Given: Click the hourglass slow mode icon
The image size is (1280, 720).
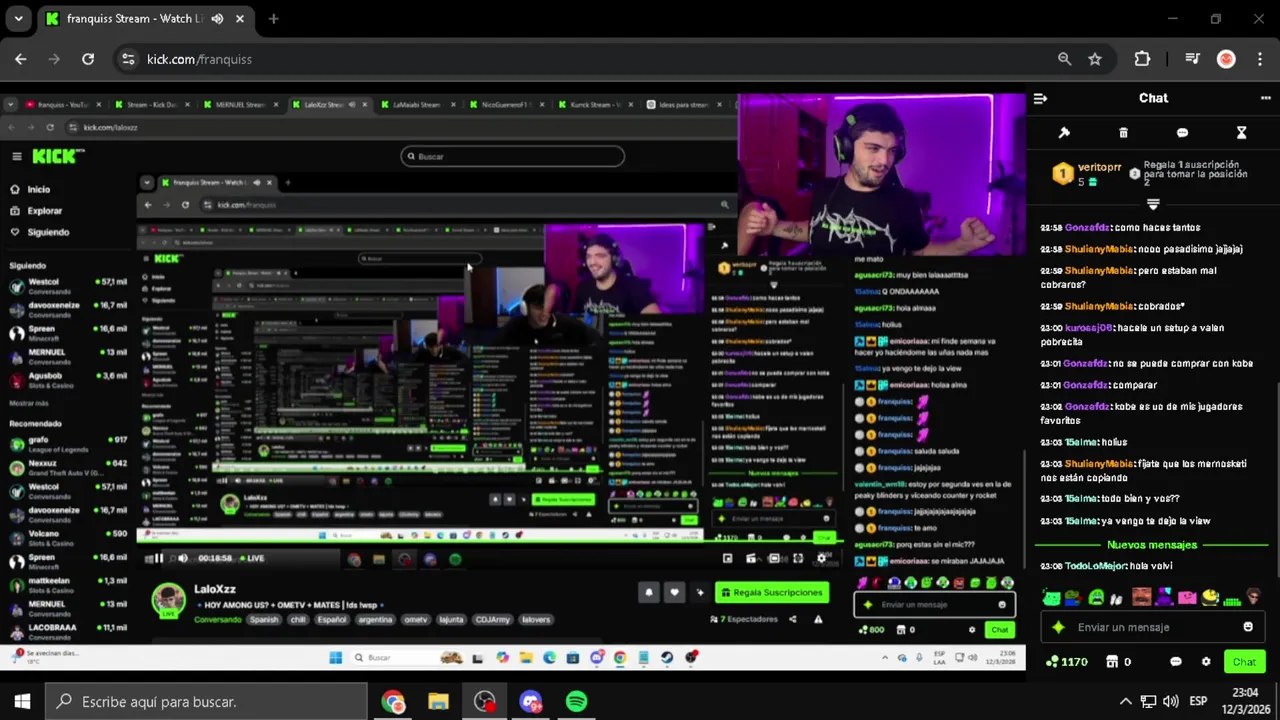Looking at the screenshot, I should pyautogui.click(x=1241, y=133).
